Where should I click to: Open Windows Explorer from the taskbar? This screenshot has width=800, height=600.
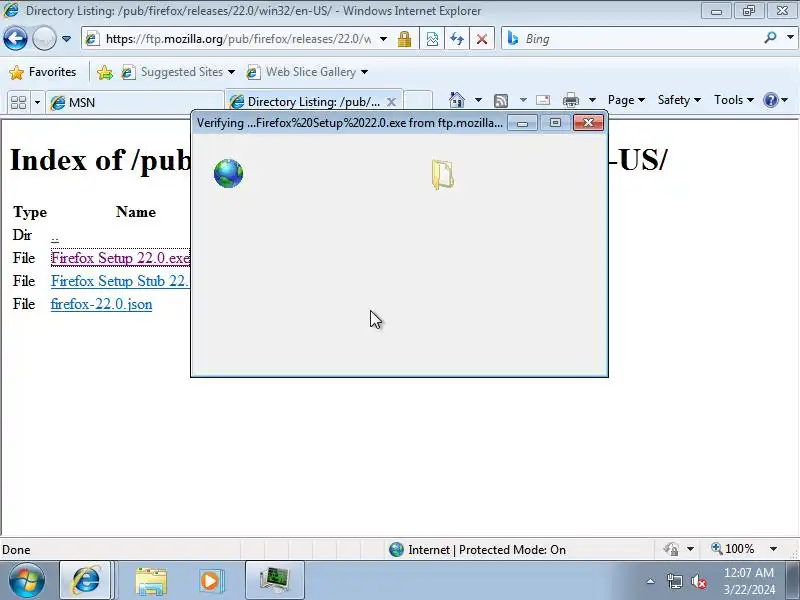(x=151, y=581)
